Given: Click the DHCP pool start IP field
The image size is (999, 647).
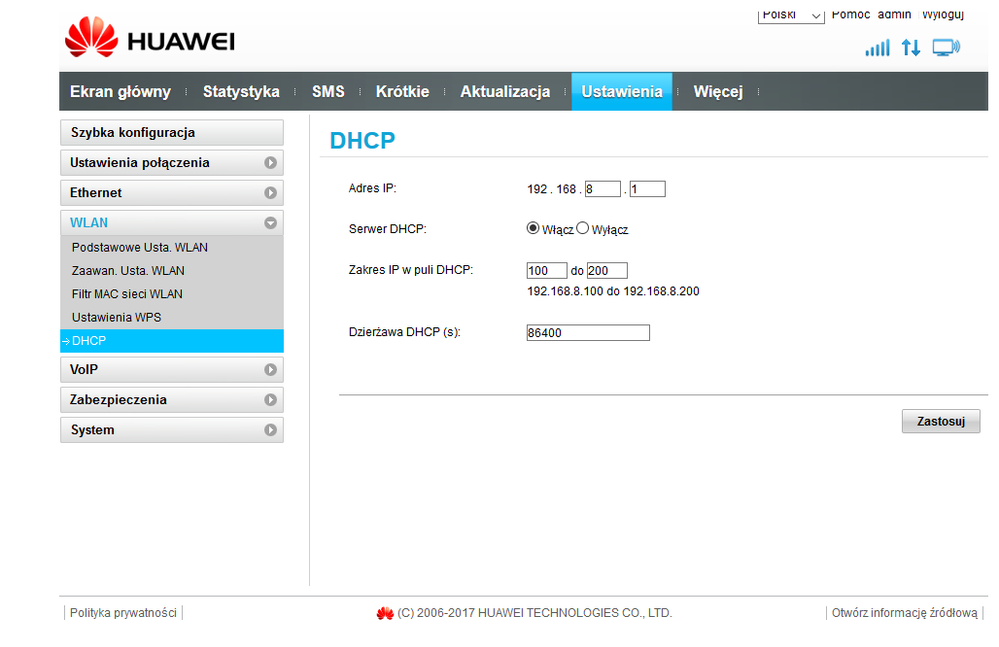Looking at the screenshot, I should click(546, 271).
